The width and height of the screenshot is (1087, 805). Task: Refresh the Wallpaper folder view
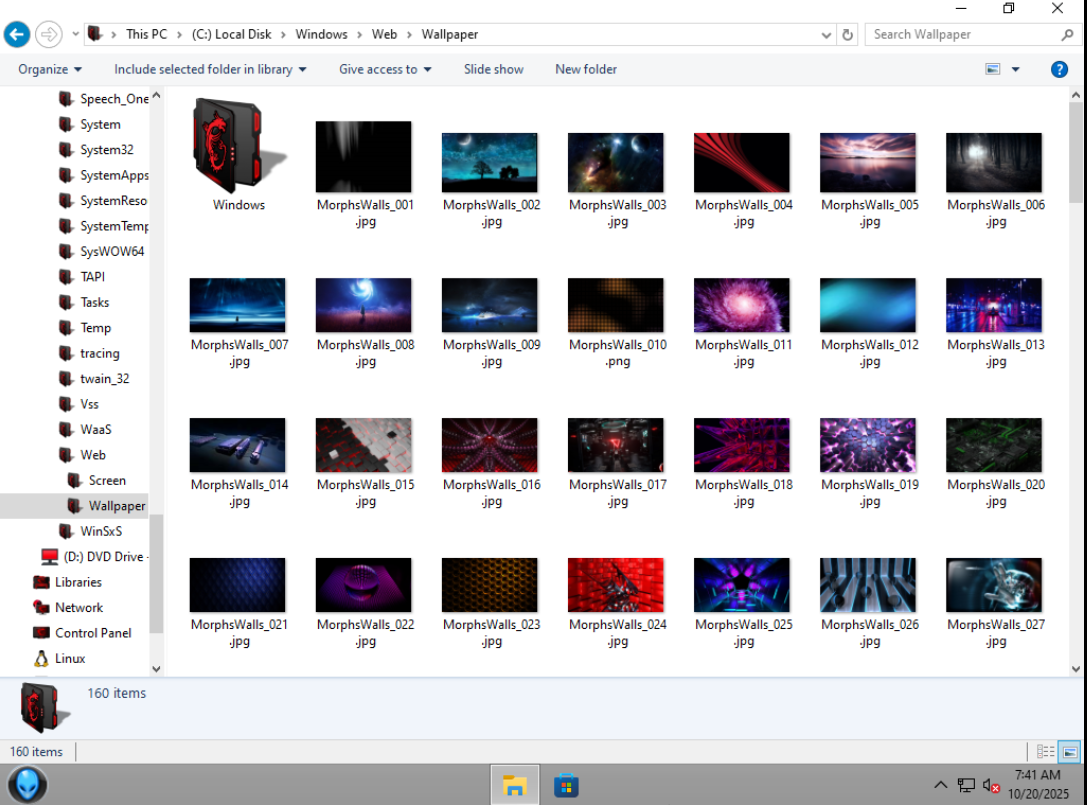click(x=847, y=34)
